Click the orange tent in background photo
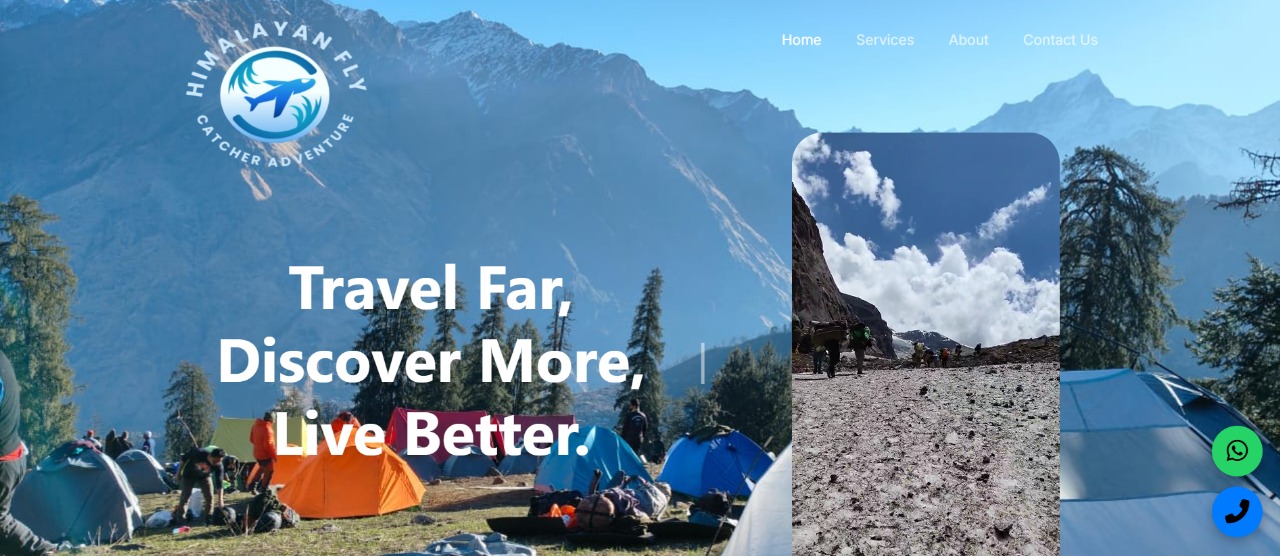Screen dimensions: 1280x556 pyautogui.click(x=350, y=482)
